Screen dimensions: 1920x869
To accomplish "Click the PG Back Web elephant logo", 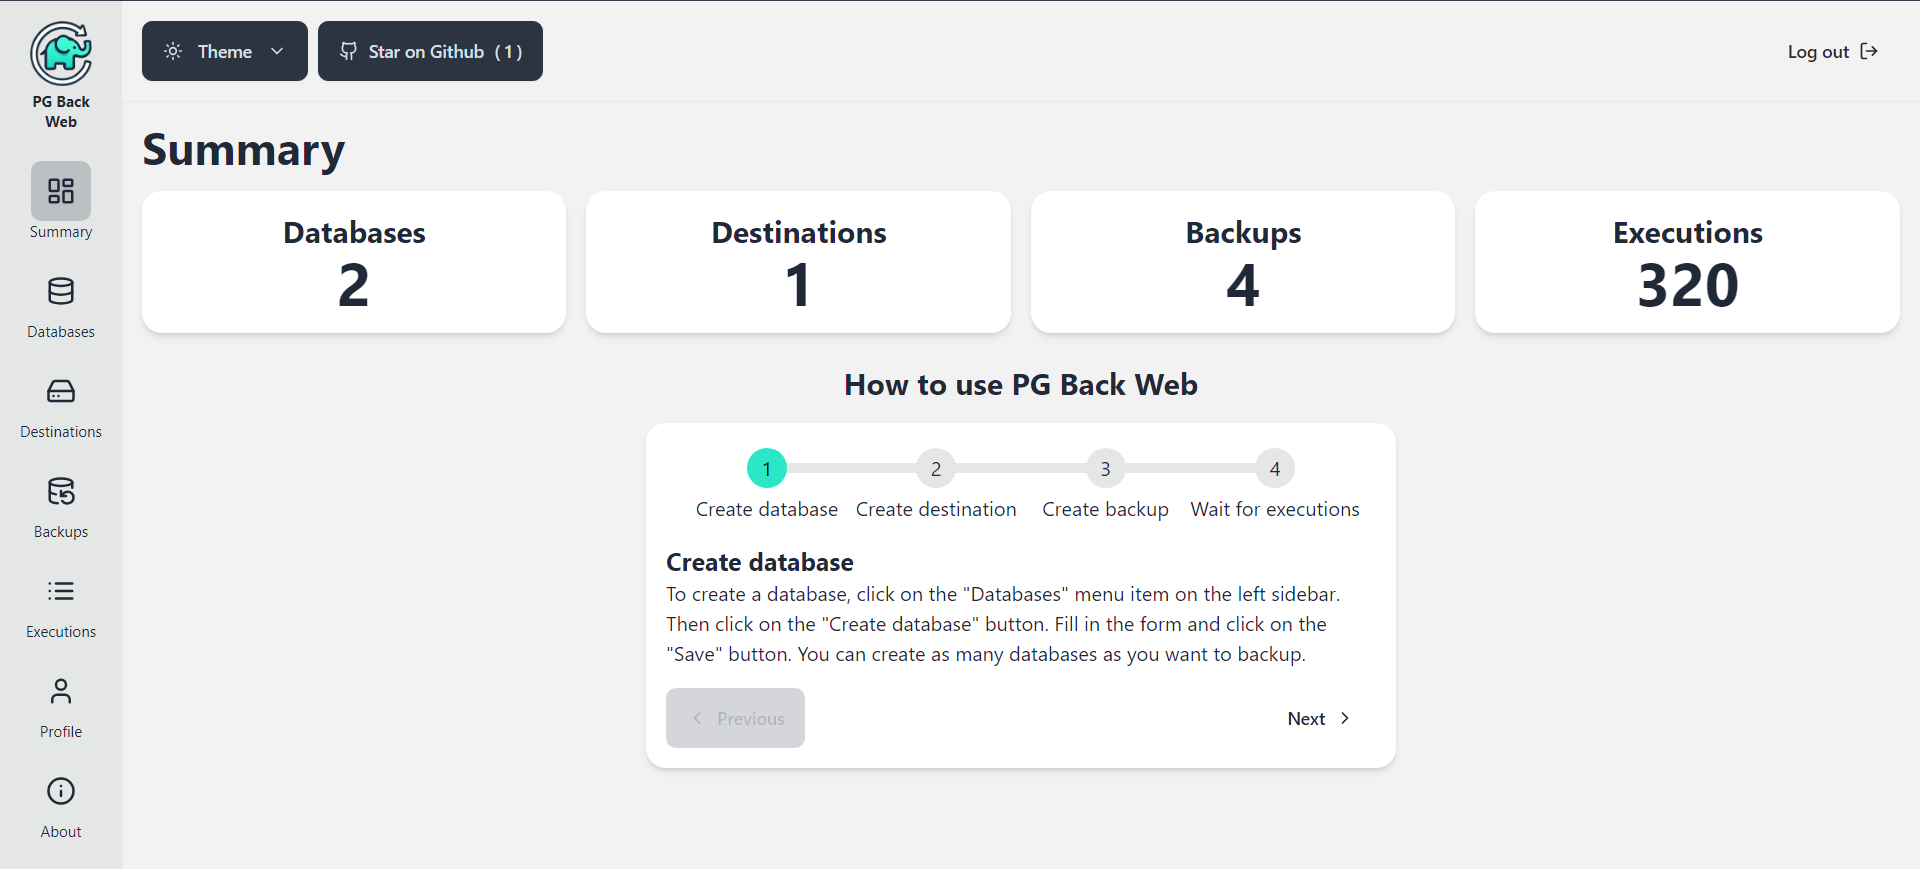I will tap(61, 53).
